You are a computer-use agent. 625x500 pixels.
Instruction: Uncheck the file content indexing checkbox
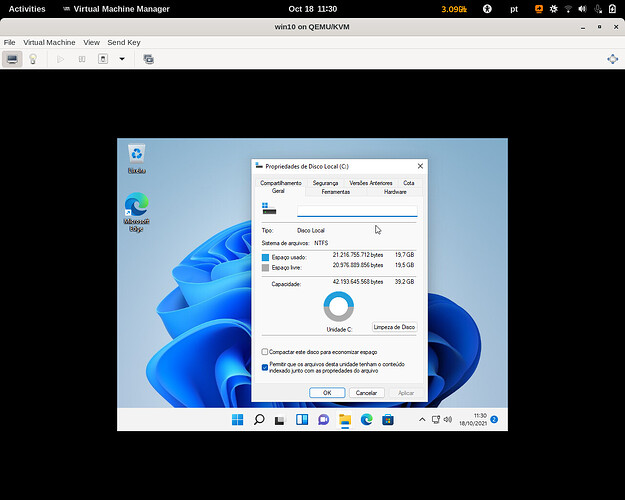click(x=265, y=367)
